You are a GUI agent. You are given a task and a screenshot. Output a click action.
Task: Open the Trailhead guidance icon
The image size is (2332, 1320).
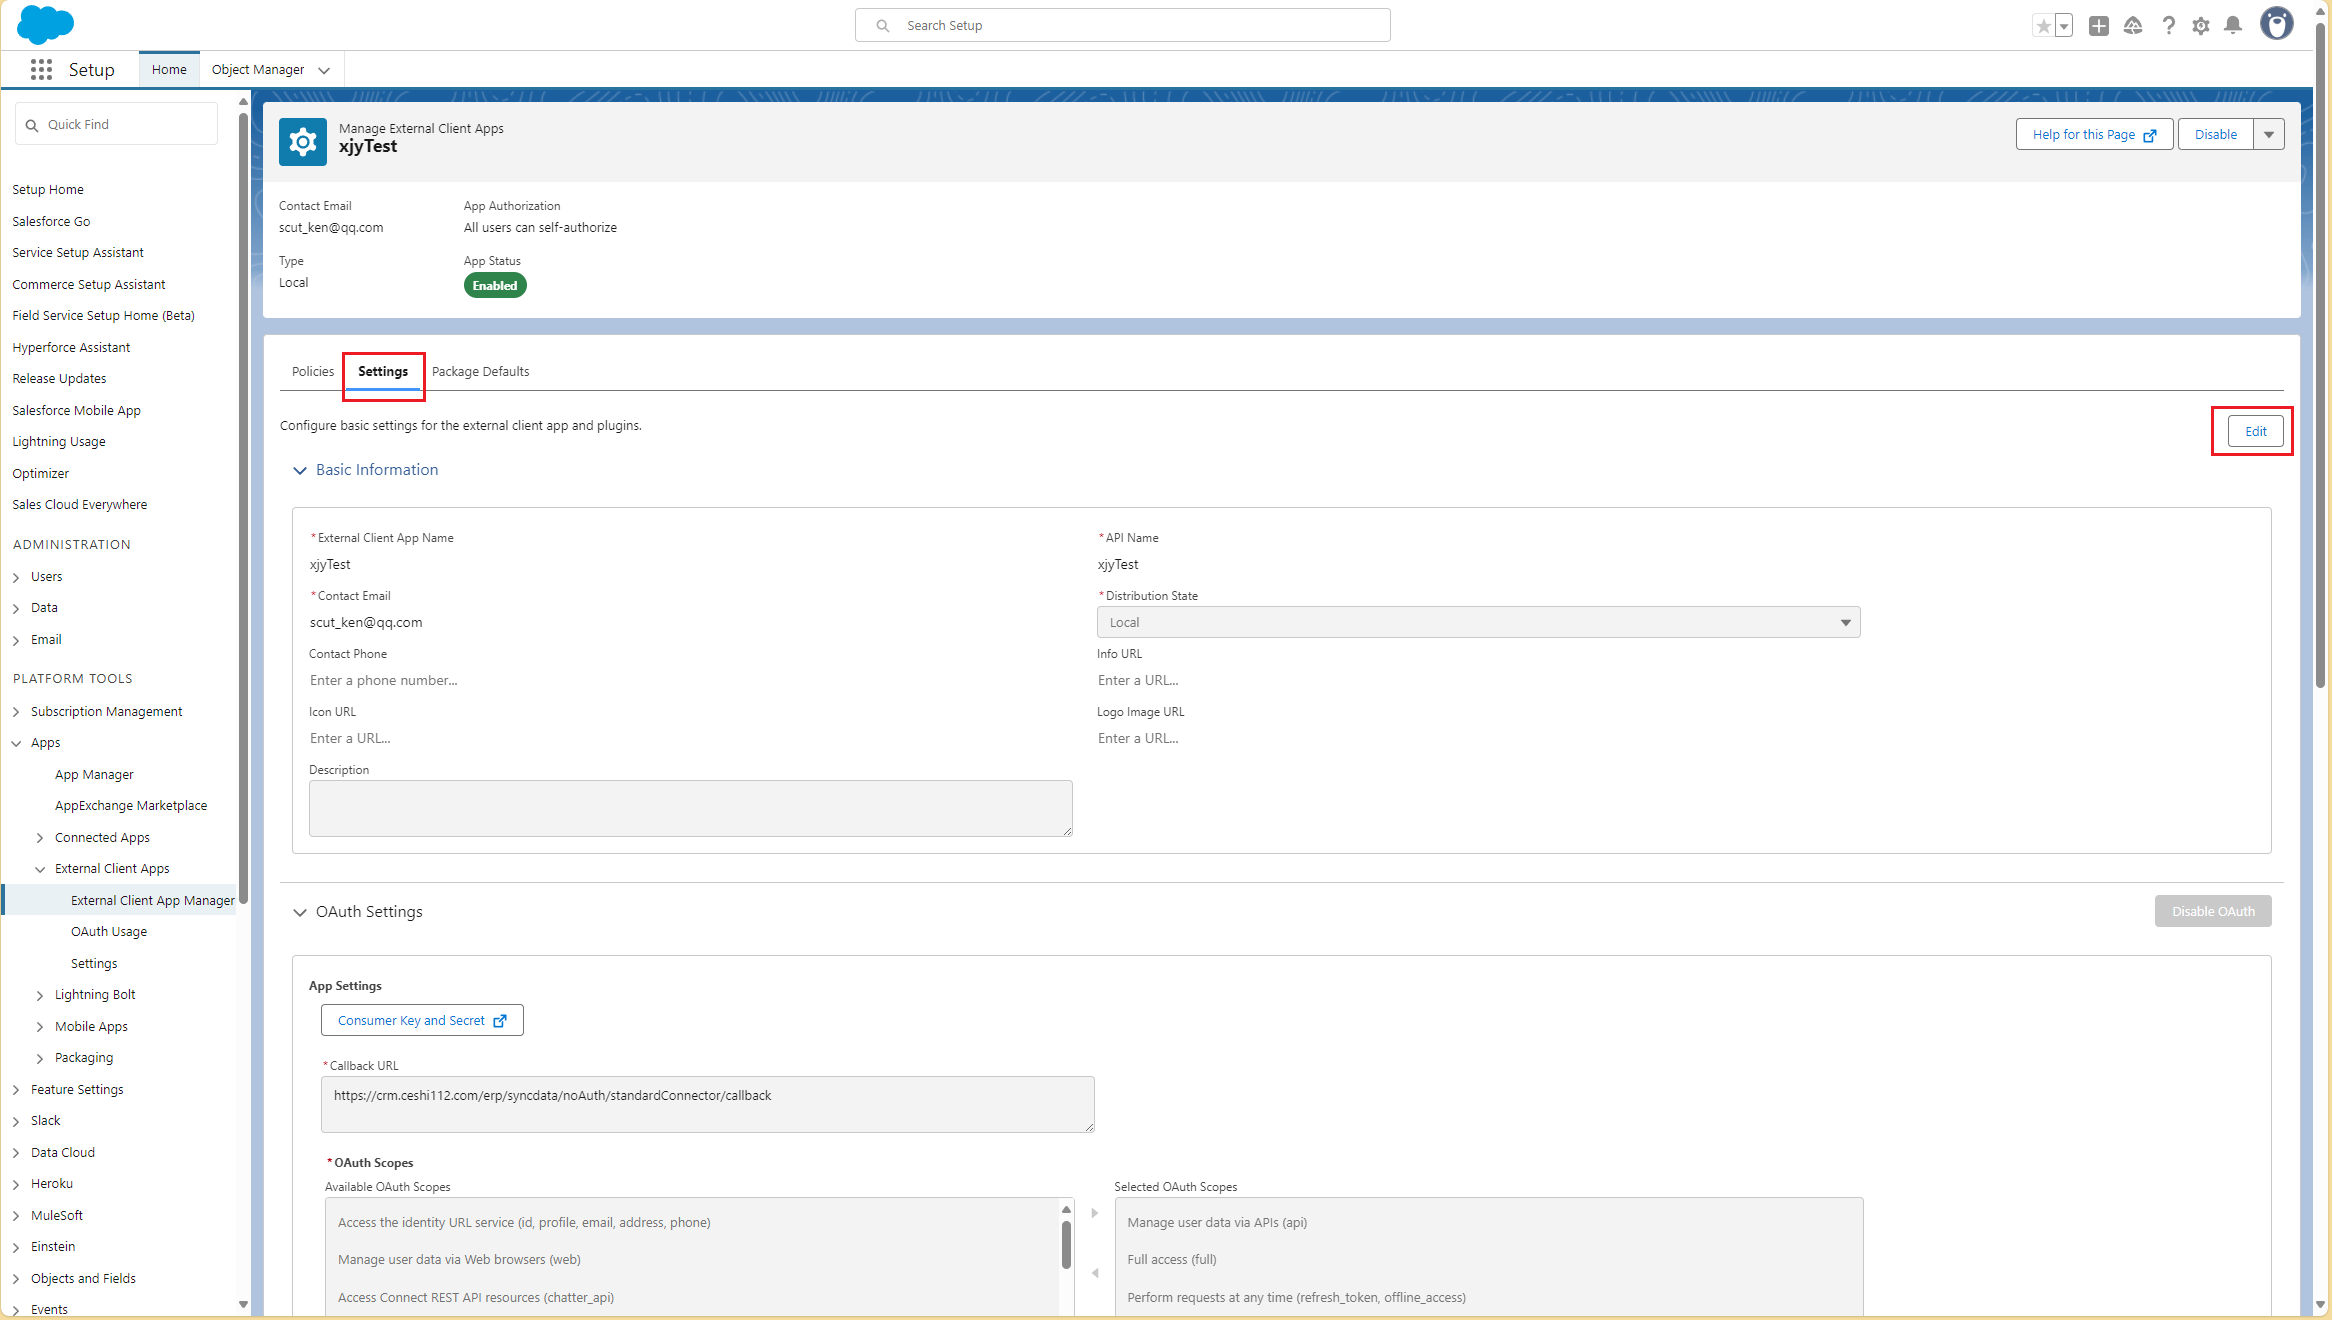pyautogui.click(x=2133, y=26)
